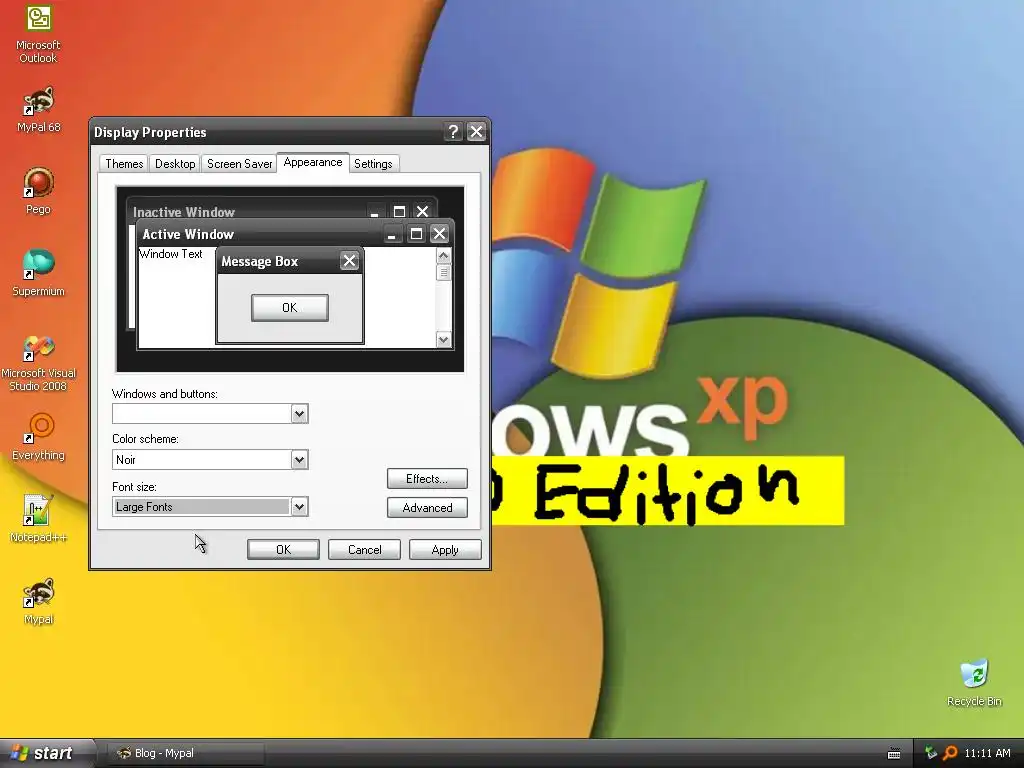Open Supermium browser shortcut
Image resolution: width=1024 pixels, height=768 pixels.
pos(38,274)
